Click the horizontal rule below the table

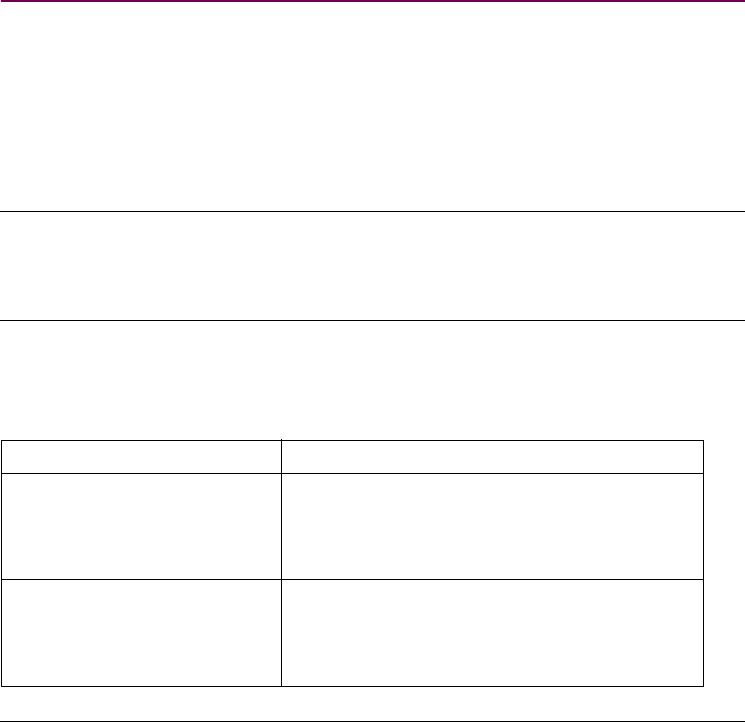[372, 720]
